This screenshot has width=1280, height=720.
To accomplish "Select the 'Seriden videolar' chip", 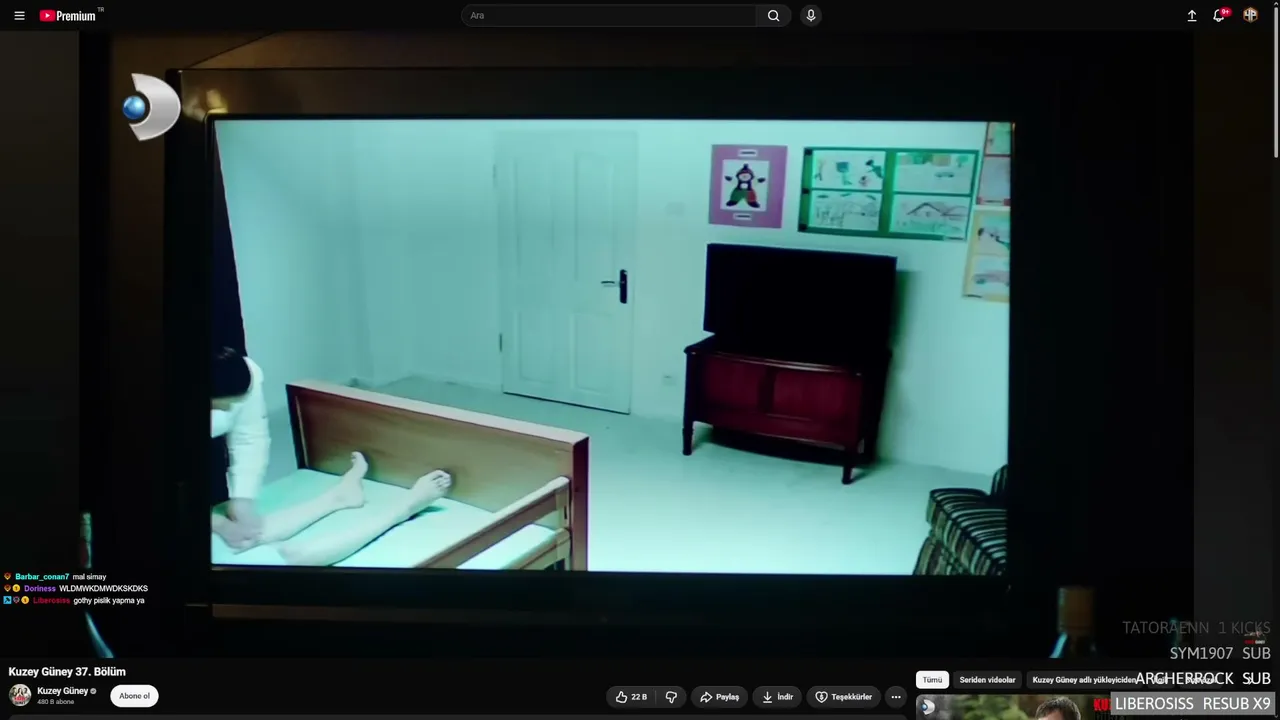I will tap(987, 680).
